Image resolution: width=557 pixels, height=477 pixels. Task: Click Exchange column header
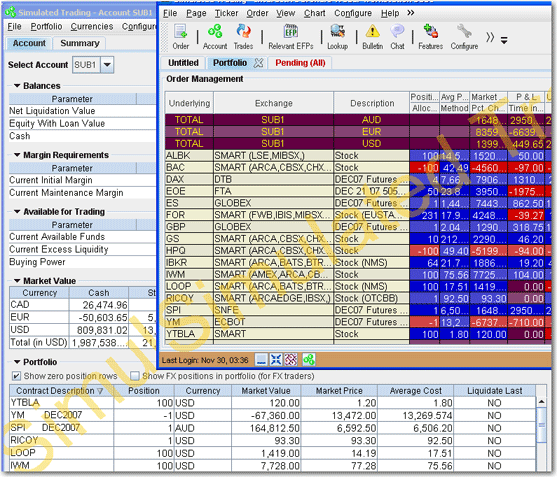(x=274, y=103)
